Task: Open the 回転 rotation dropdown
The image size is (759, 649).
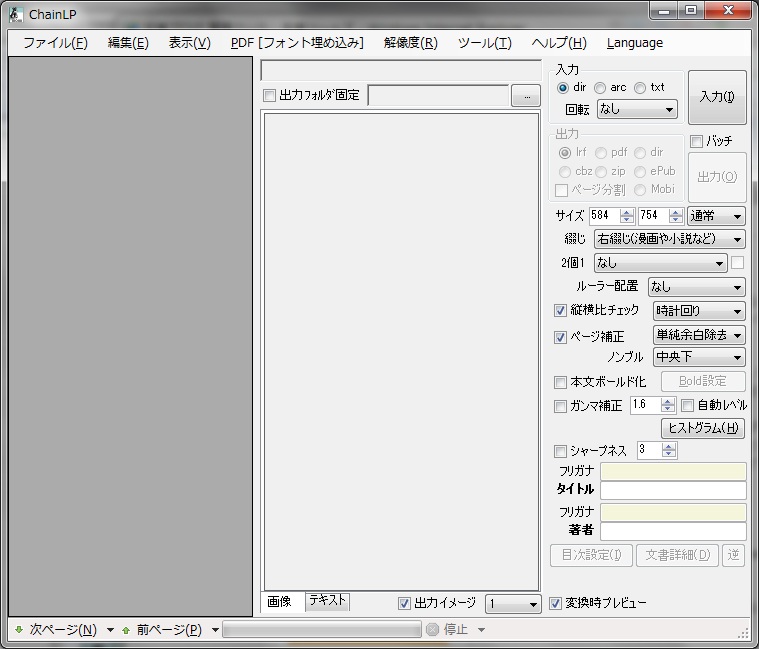Action: click(x=637, y=109)
